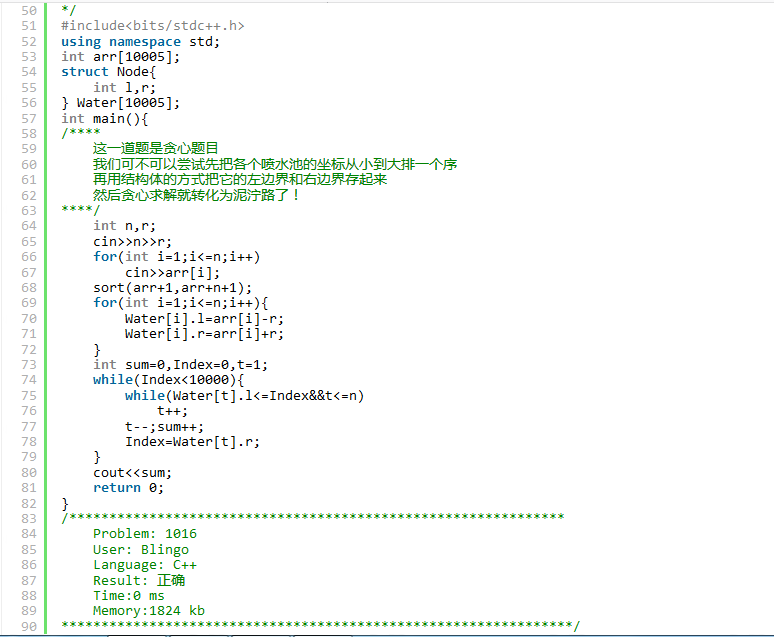This screenshot has width=774, height=637.
Task: Click comment line starting '然后贪心求解'
Action: point(196,195)
